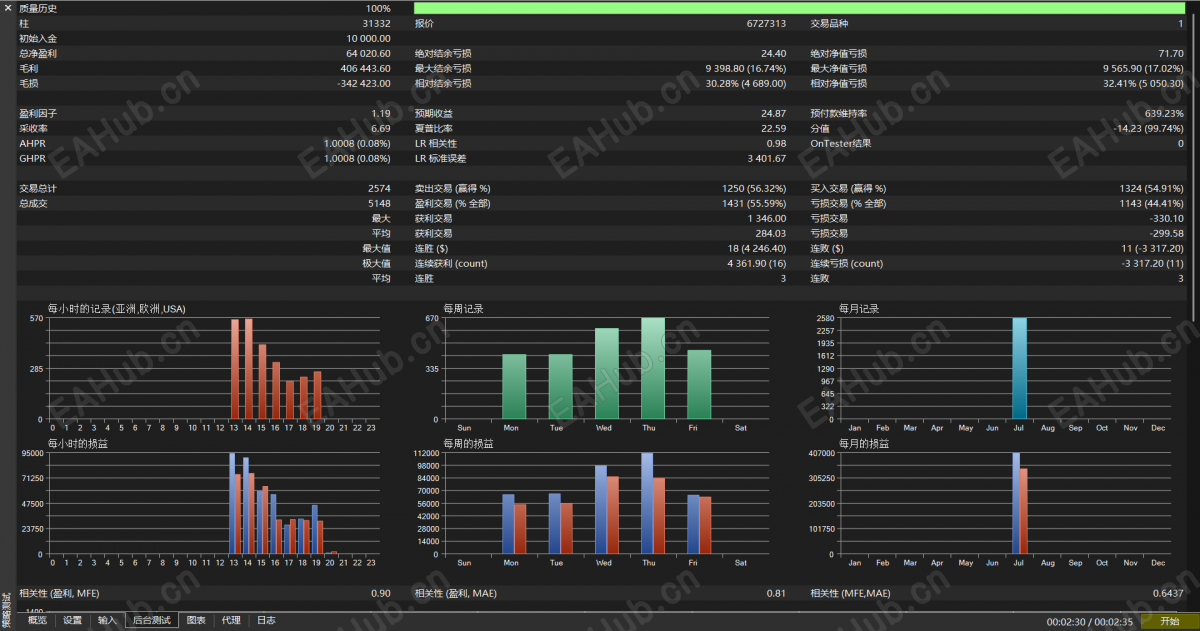Viewport: 1200px width, 631px height.
Task: Click the OnTester结果 label
Action: click(x=839, y=143)
